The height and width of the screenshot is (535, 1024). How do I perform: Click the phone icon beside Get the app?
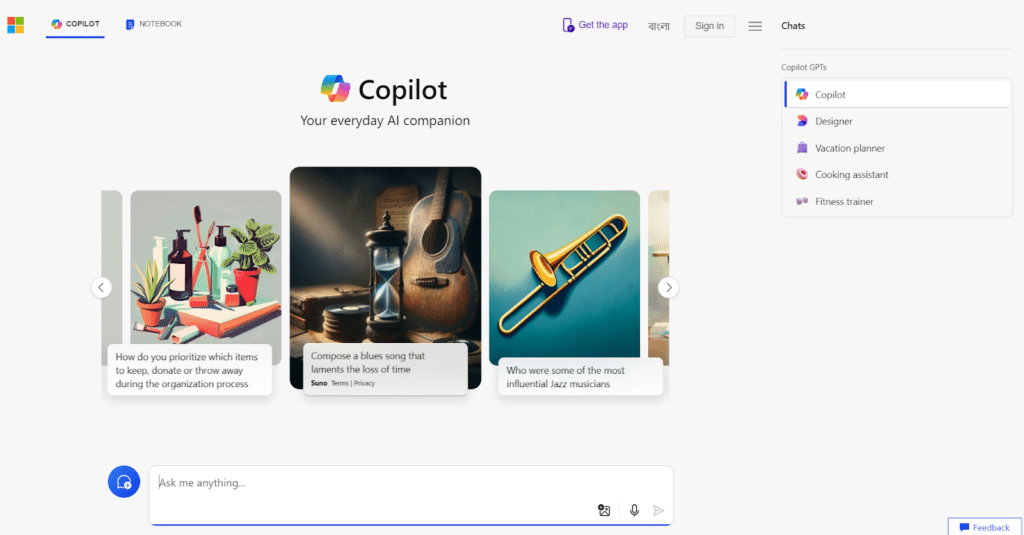point(568,25)
